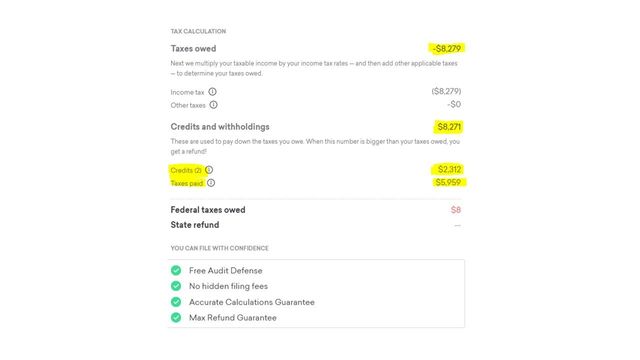Click the highlighted $8,271 credits total
The width and height of the screenshot is (640, 360).
tap(449, 127)
